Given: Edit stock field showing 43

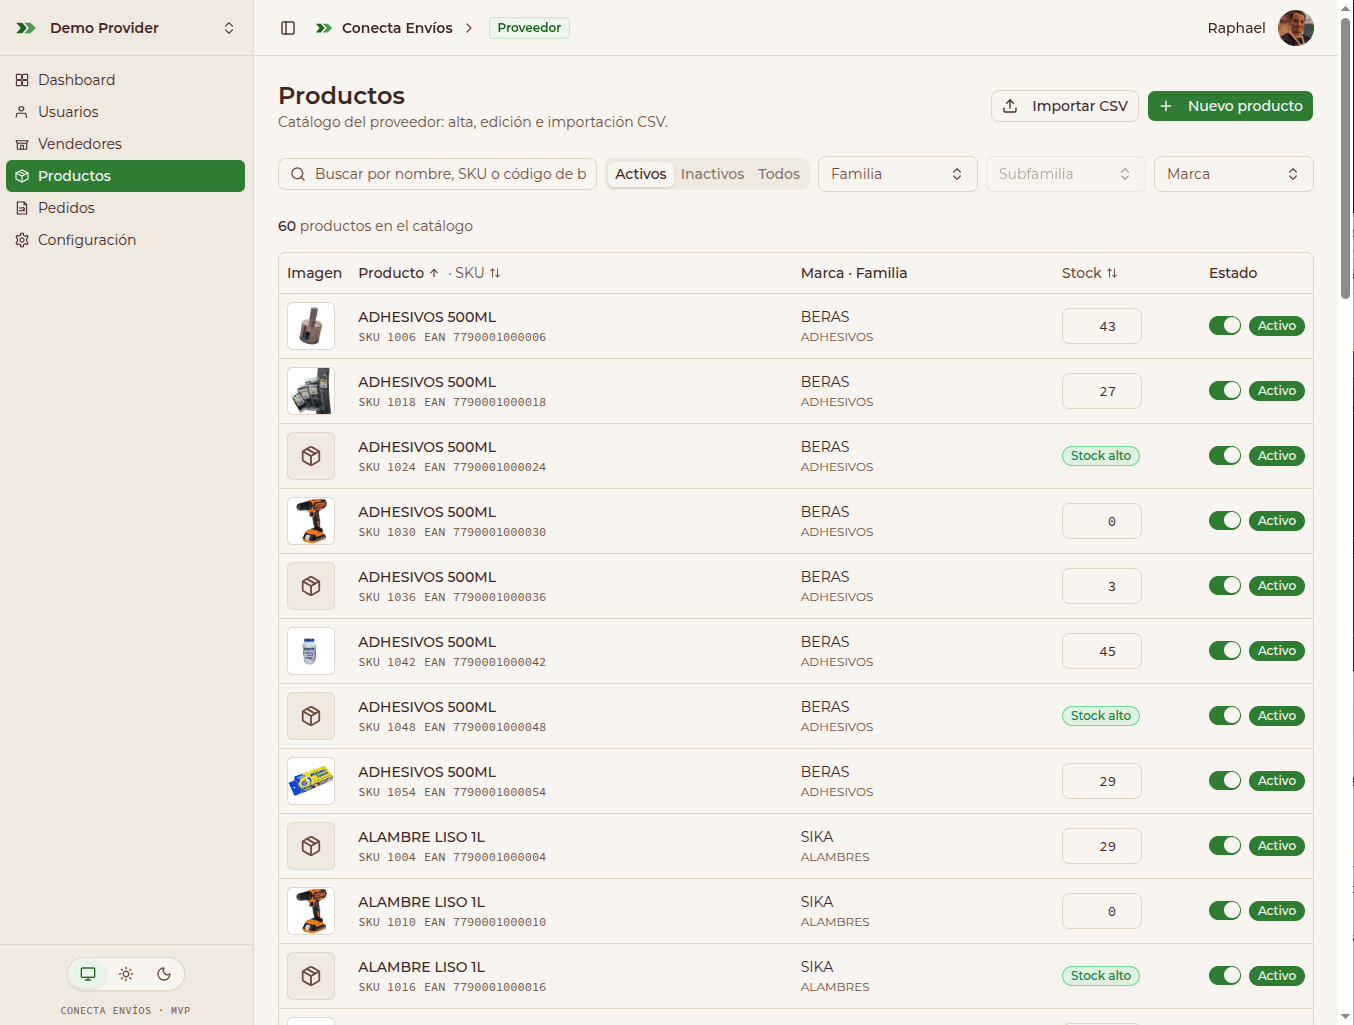Looking at the screenshot, I should coord(1102,326).
